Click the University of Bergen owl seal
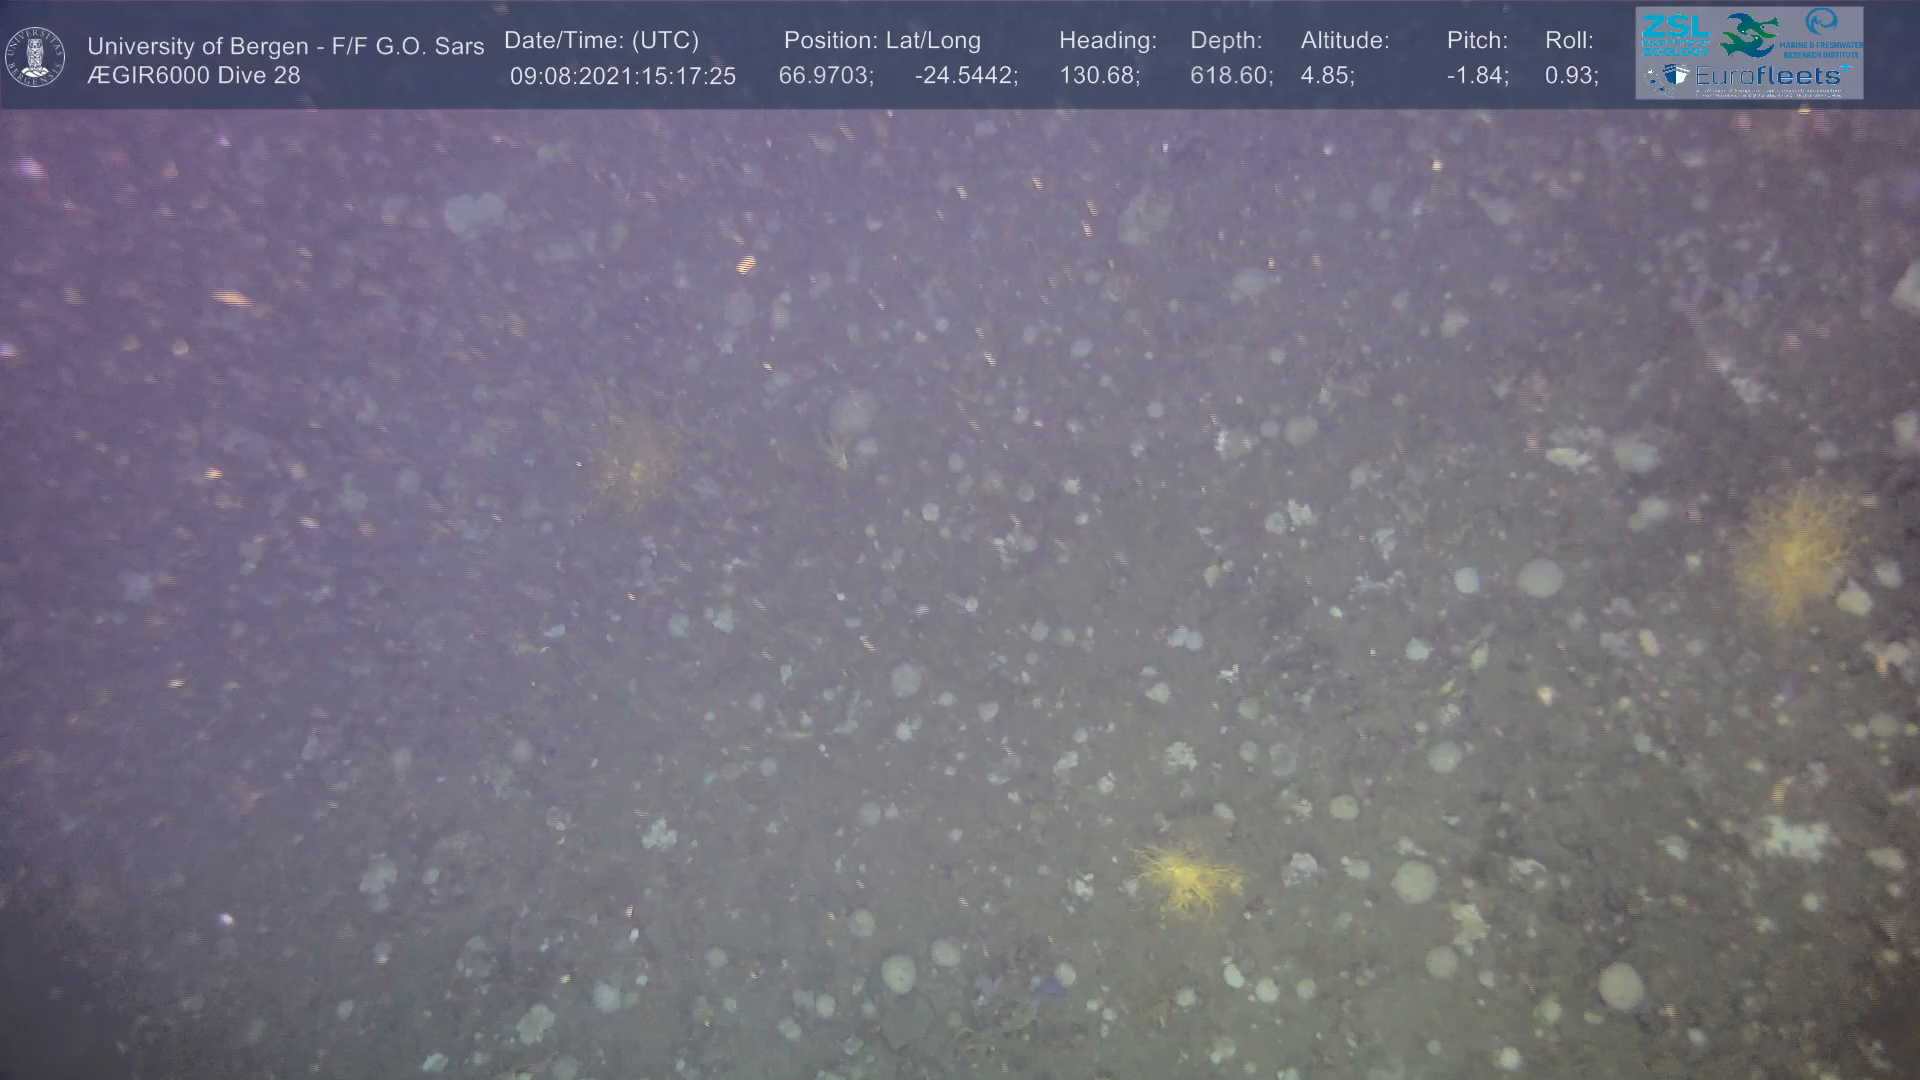The image size is (1920, 1080). click(35, 57)
